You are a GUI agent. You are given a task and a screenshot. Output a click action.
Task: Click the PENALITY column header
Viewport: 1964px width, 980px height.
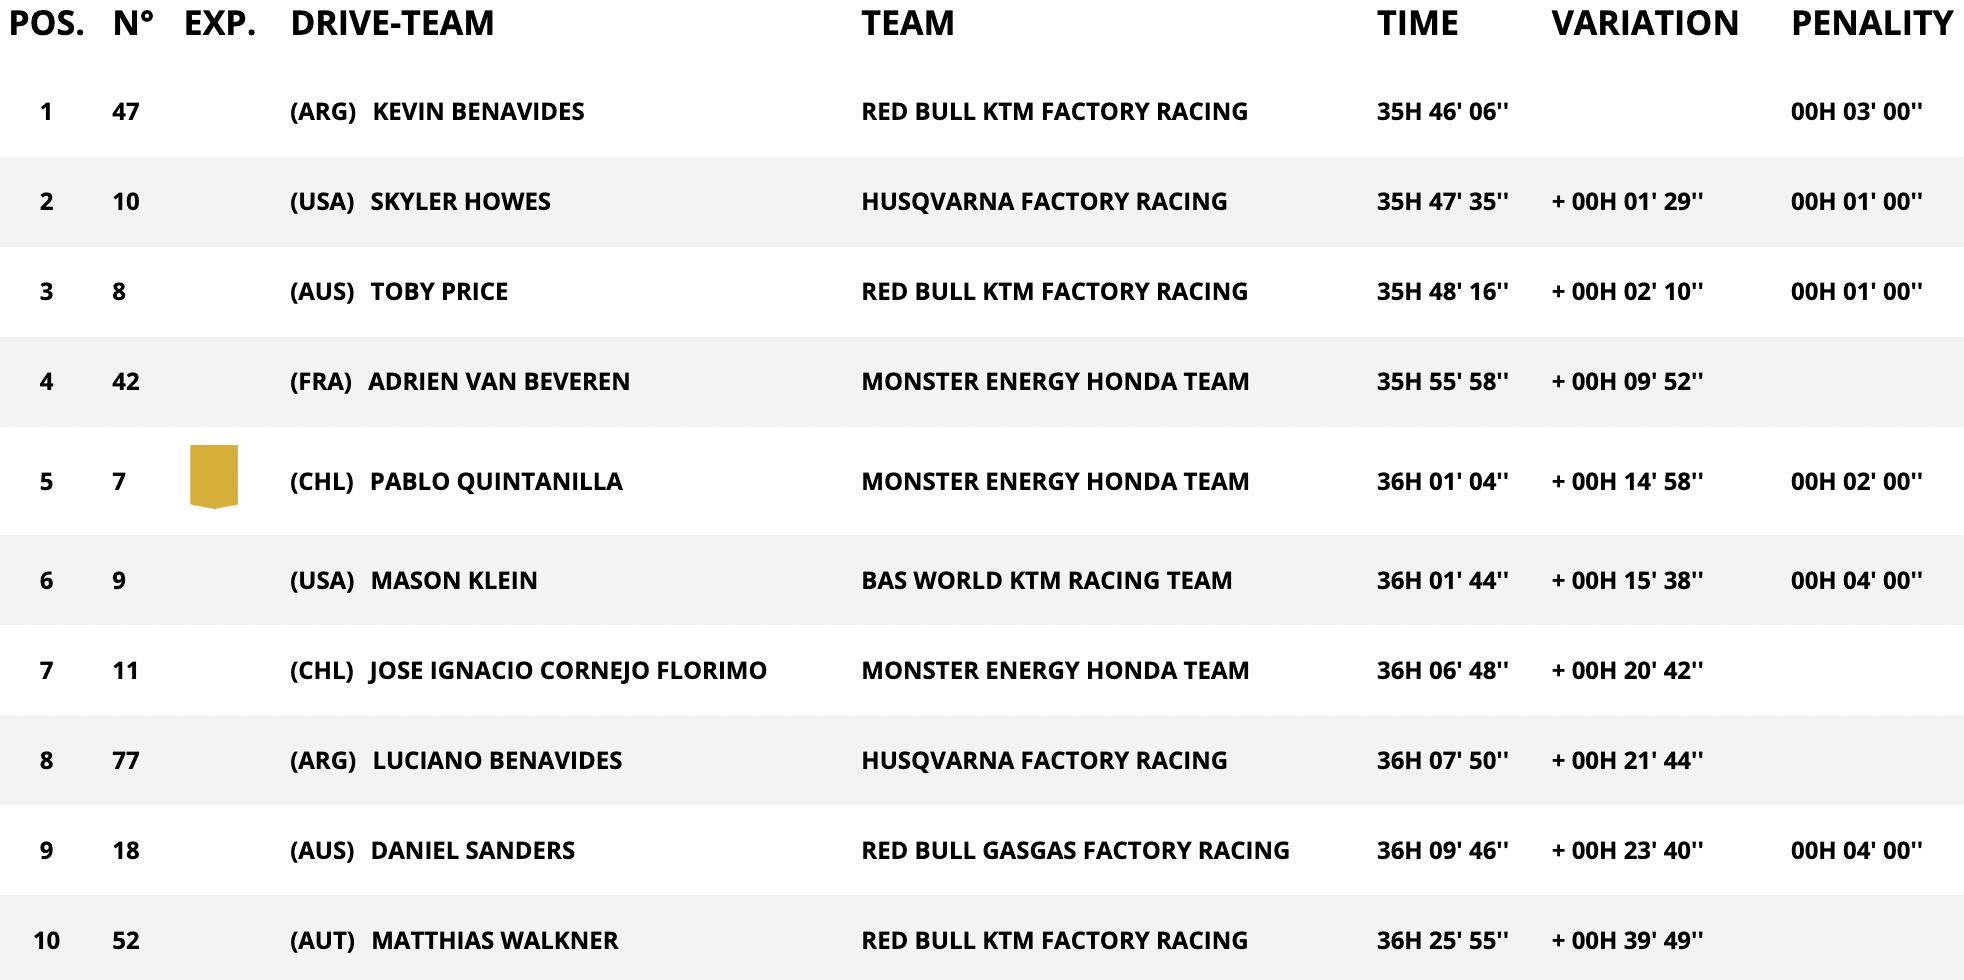1872,23
